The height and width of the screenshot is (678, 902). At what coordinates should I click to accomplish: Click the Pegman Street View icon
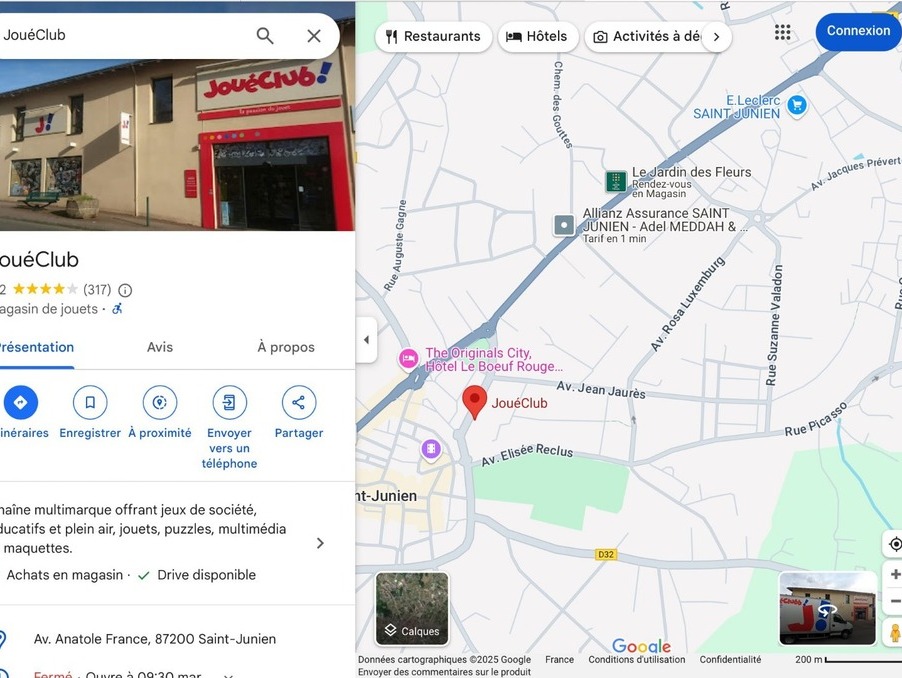[x=895, y=633]
